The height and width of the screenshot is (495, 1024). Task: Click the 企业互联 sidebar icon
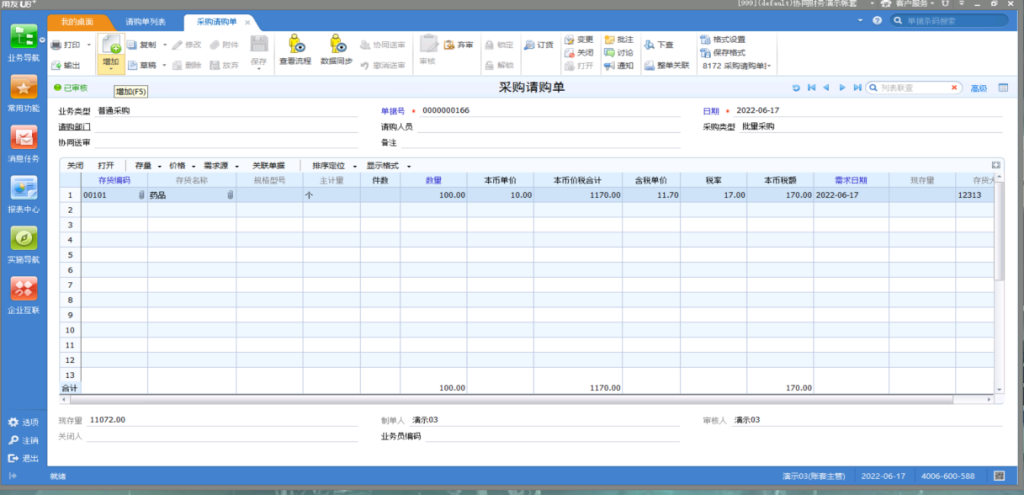tap(24, 294)
